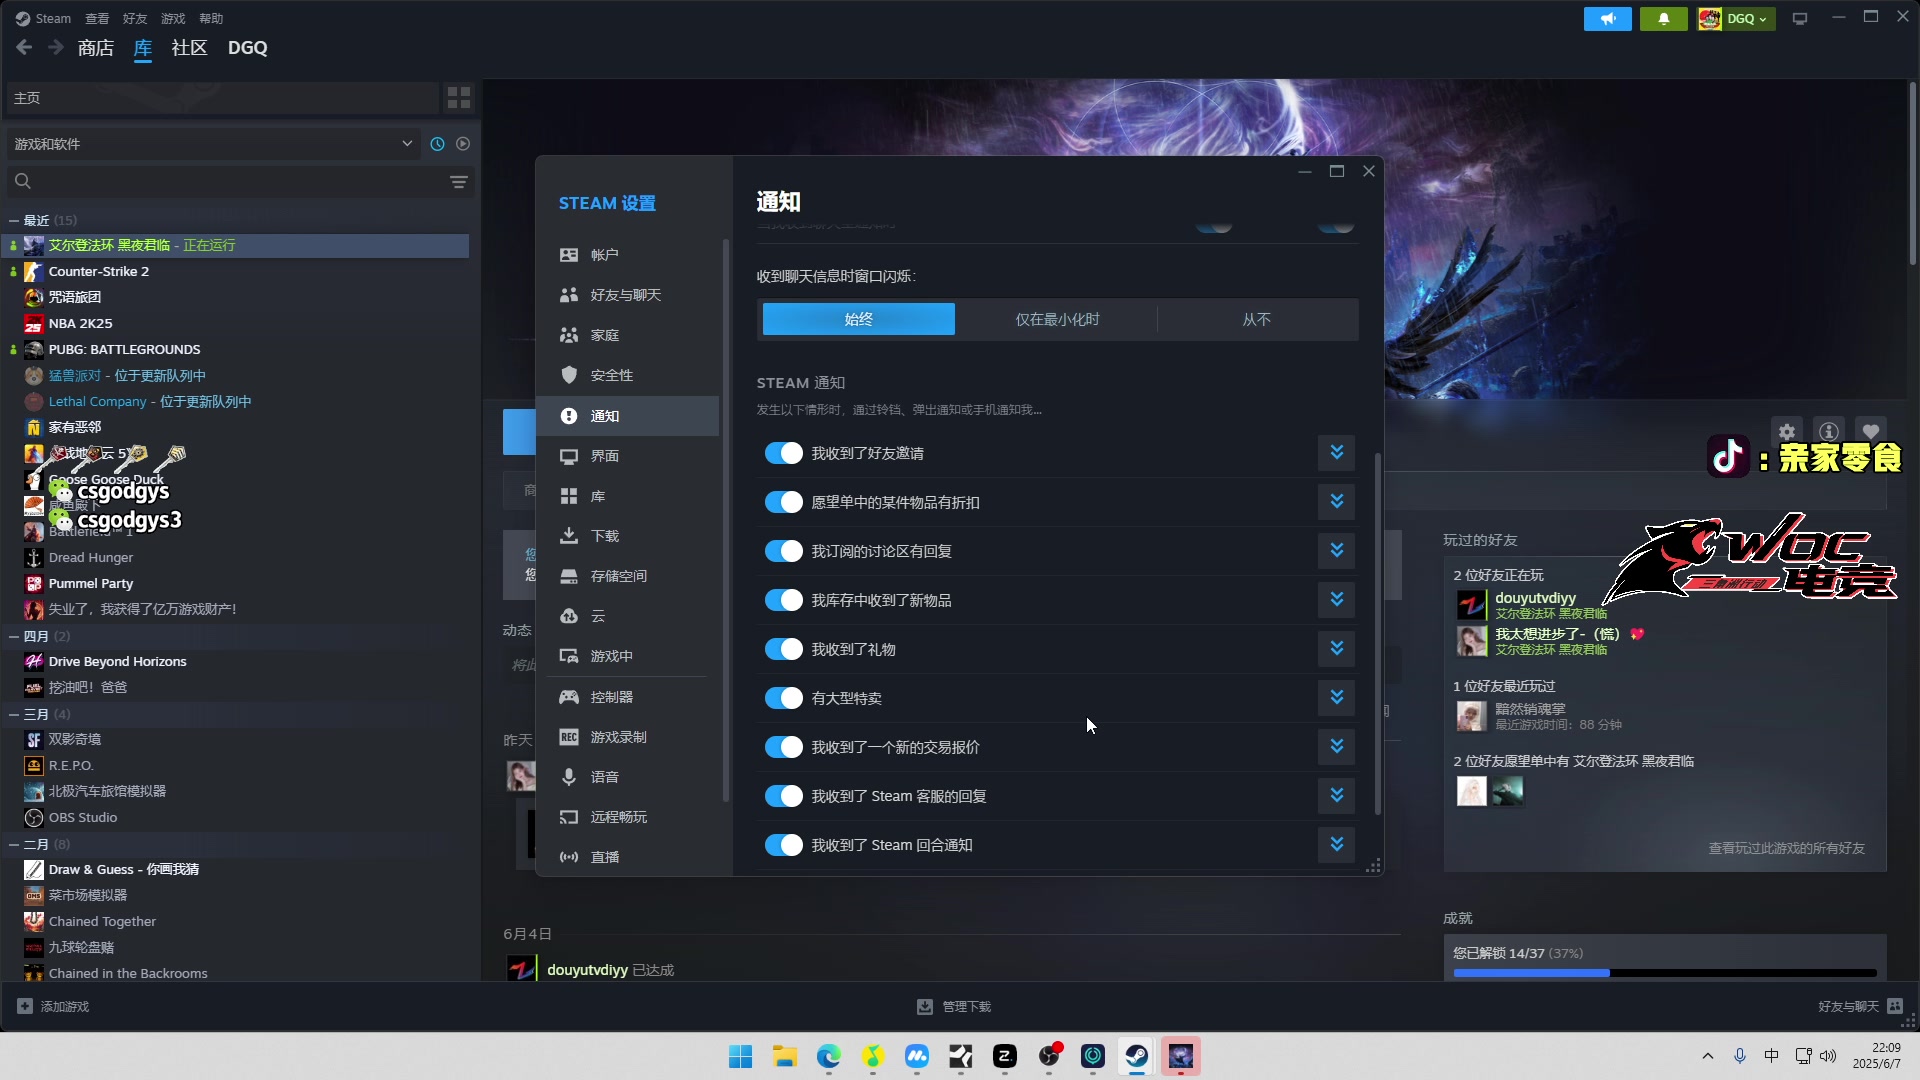Open In-Game settings section
Screen dimensions: 1920x1080
(x=627, y=656)
